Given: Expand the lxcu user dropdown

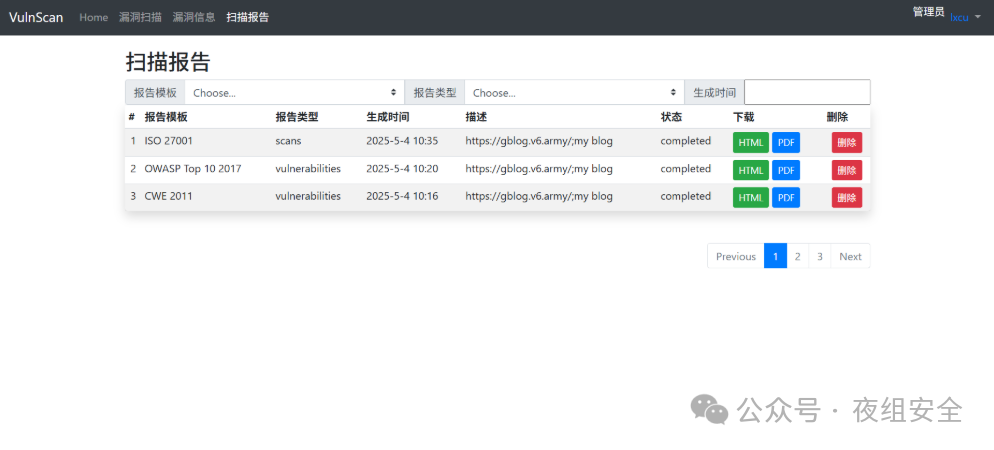Looking at the screenshot, I should [x=965, y=18].
